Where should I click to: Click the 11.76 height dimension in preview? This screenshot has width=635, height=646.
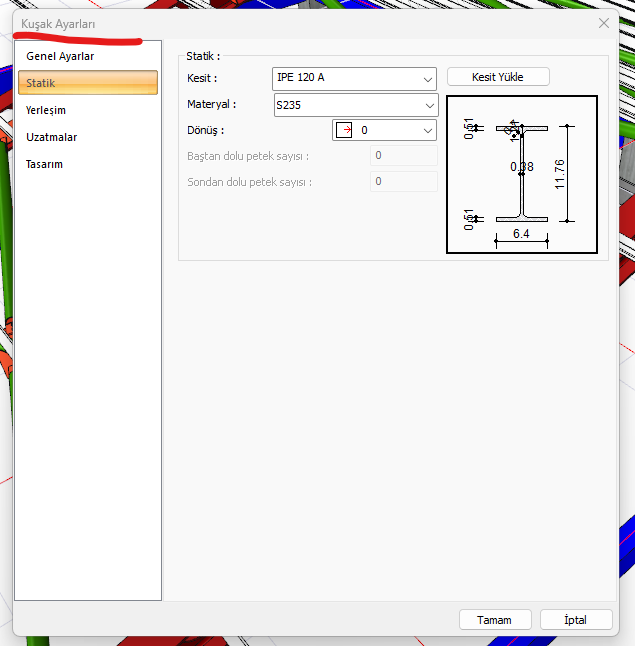click(560, 174)
